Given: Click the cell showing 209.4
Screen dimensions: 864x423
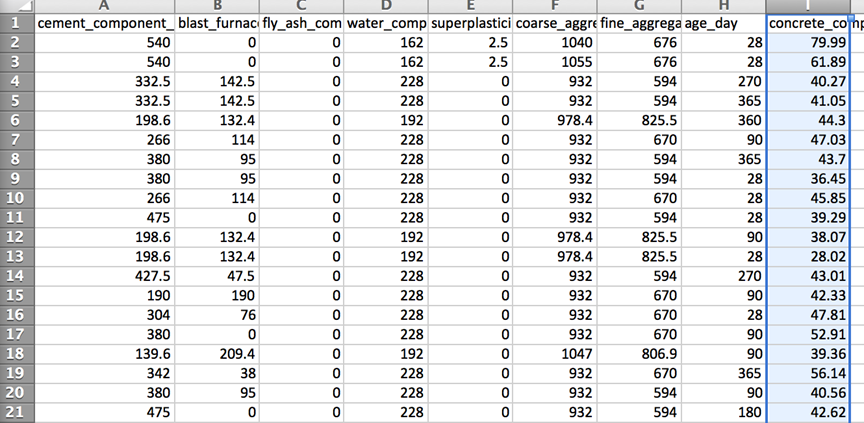Looking at the screenshot, I should [x=217, y=353].
